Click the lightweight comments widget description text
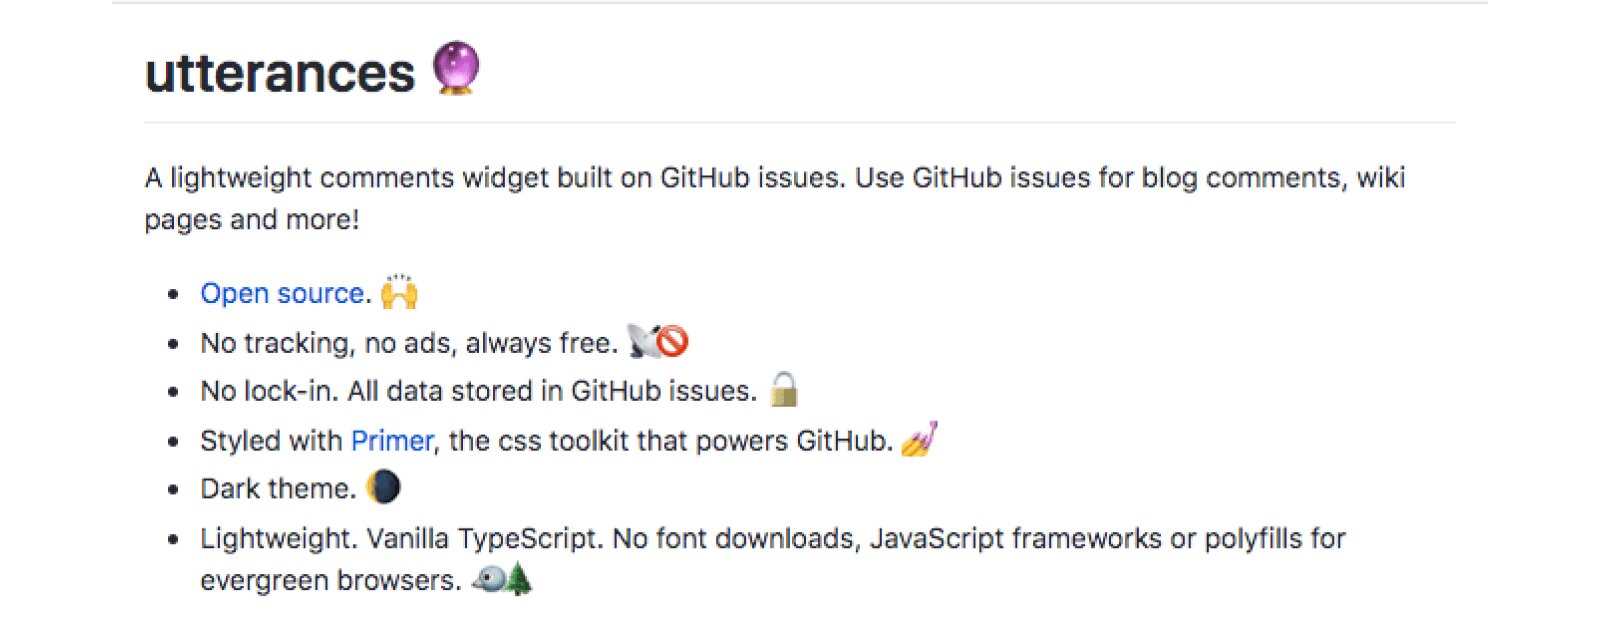This screenshot has width=1600, height=632. [x=775, y=198]
